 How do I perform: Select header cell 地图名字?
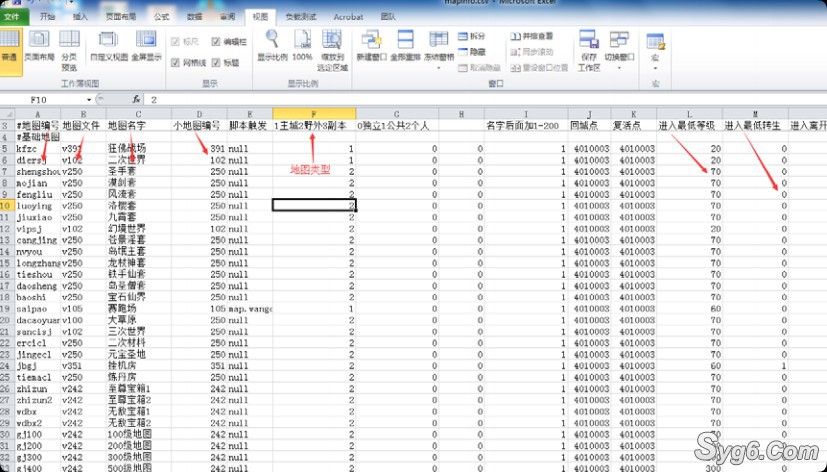coord(138,126)
